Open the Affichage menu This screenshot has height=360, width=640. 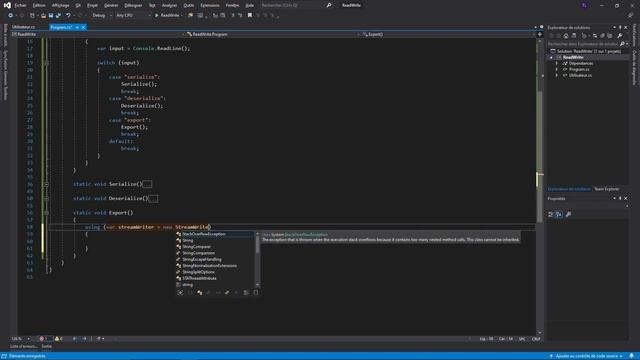pos(60,5)
